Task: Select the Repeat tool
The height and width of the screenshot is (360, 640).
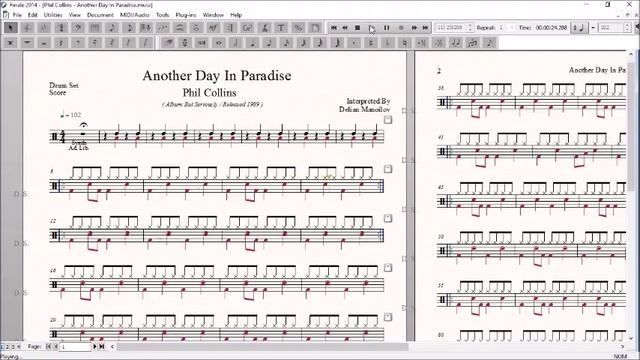Action: pyautogui.click(x=230, y=28)
